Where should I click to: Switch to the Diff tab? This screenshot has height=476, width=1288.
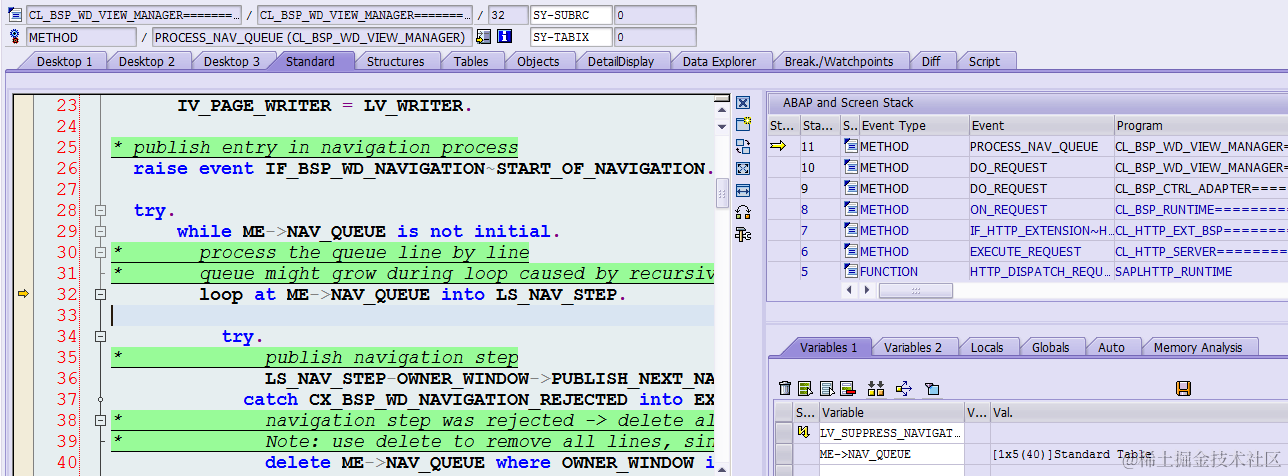931,61
